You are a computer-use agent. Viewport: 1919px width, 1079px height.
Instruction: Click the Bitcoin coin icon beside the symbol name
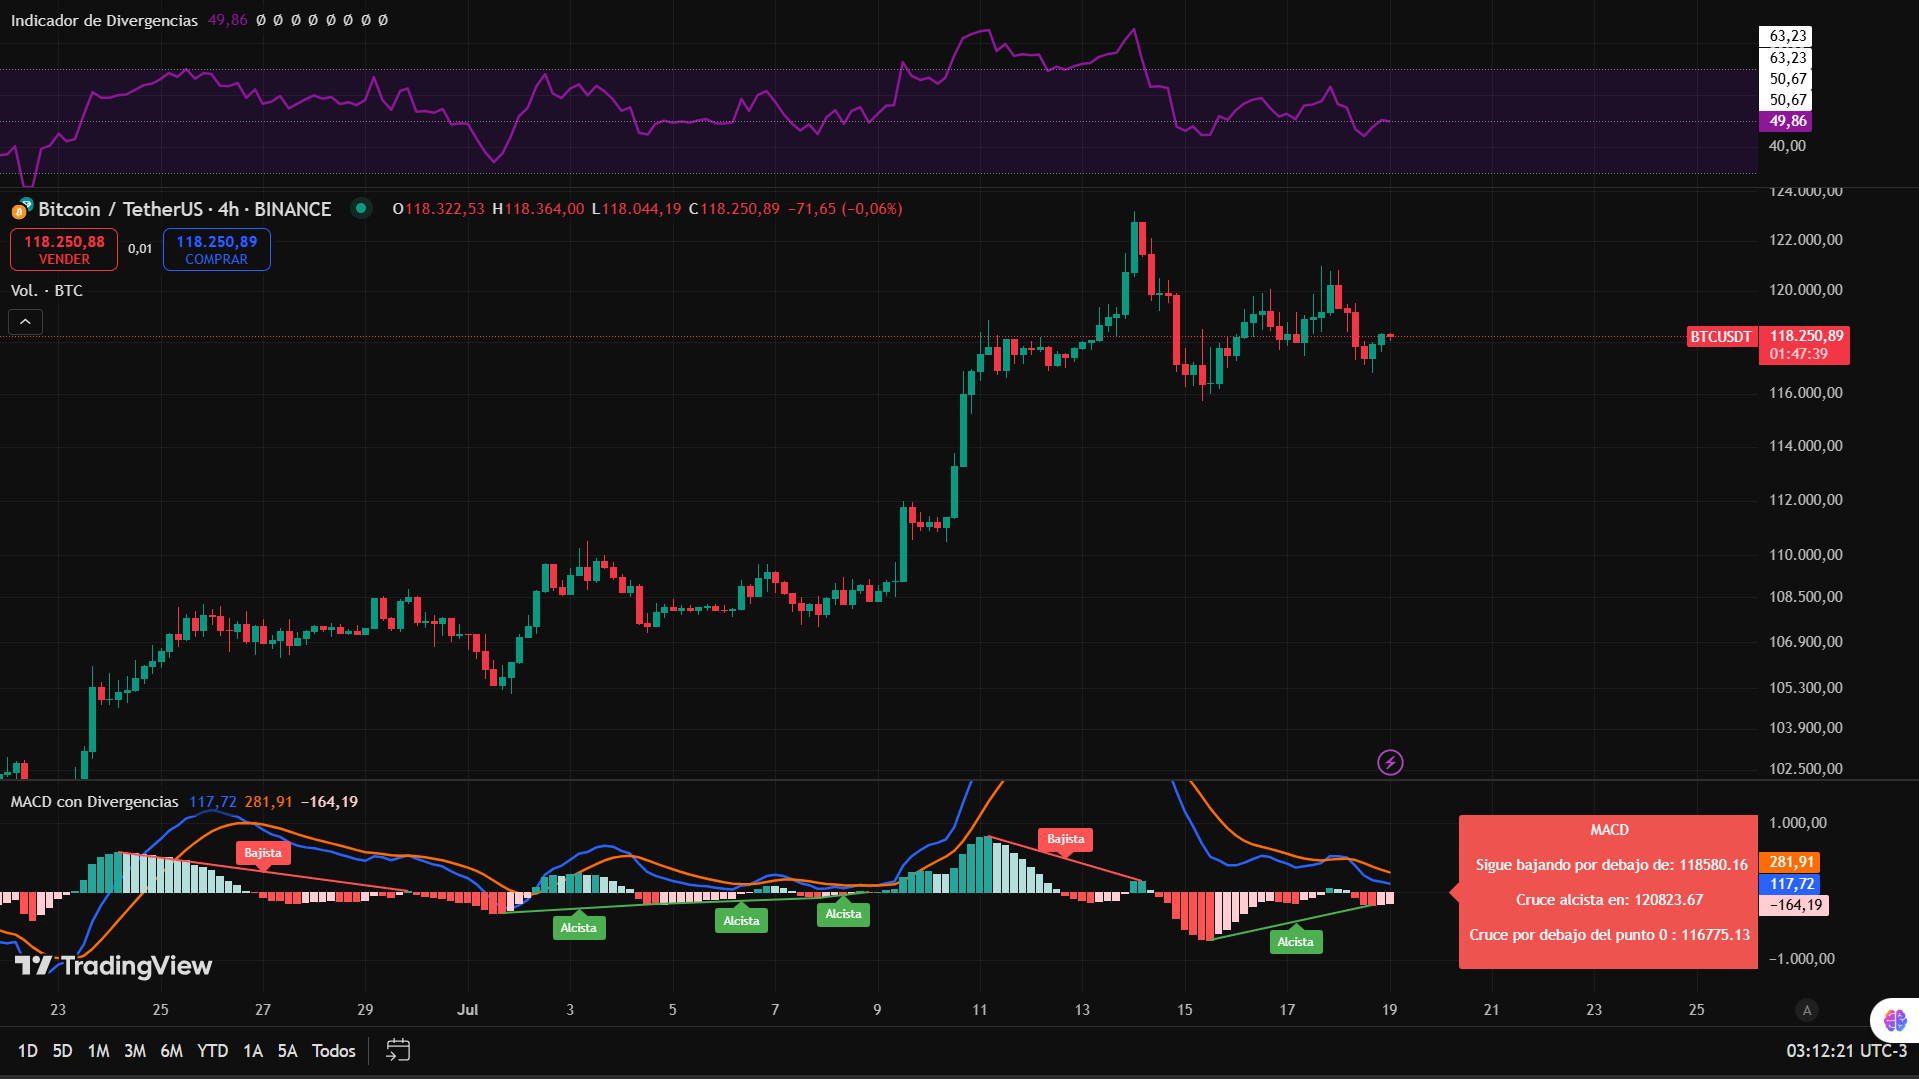[x=21, y=209]
